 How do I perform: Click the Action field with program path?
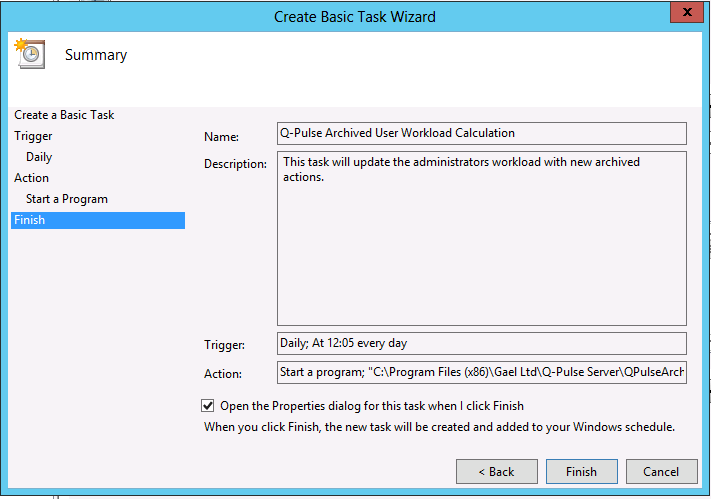click(482, 372)
